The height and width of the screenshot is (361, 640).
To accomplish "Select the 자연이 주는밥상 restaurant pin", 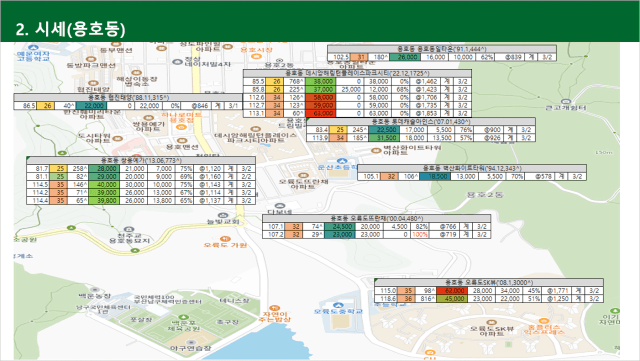I will [x=276, y=308].
